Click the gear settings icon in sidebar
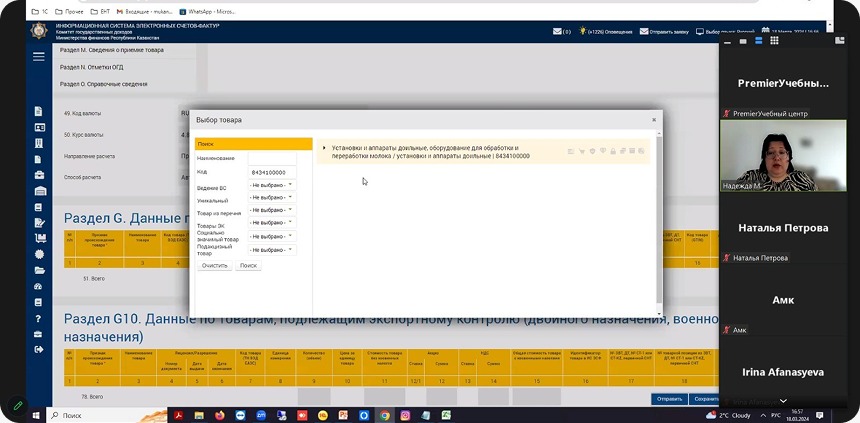 [x=39, y=254]
